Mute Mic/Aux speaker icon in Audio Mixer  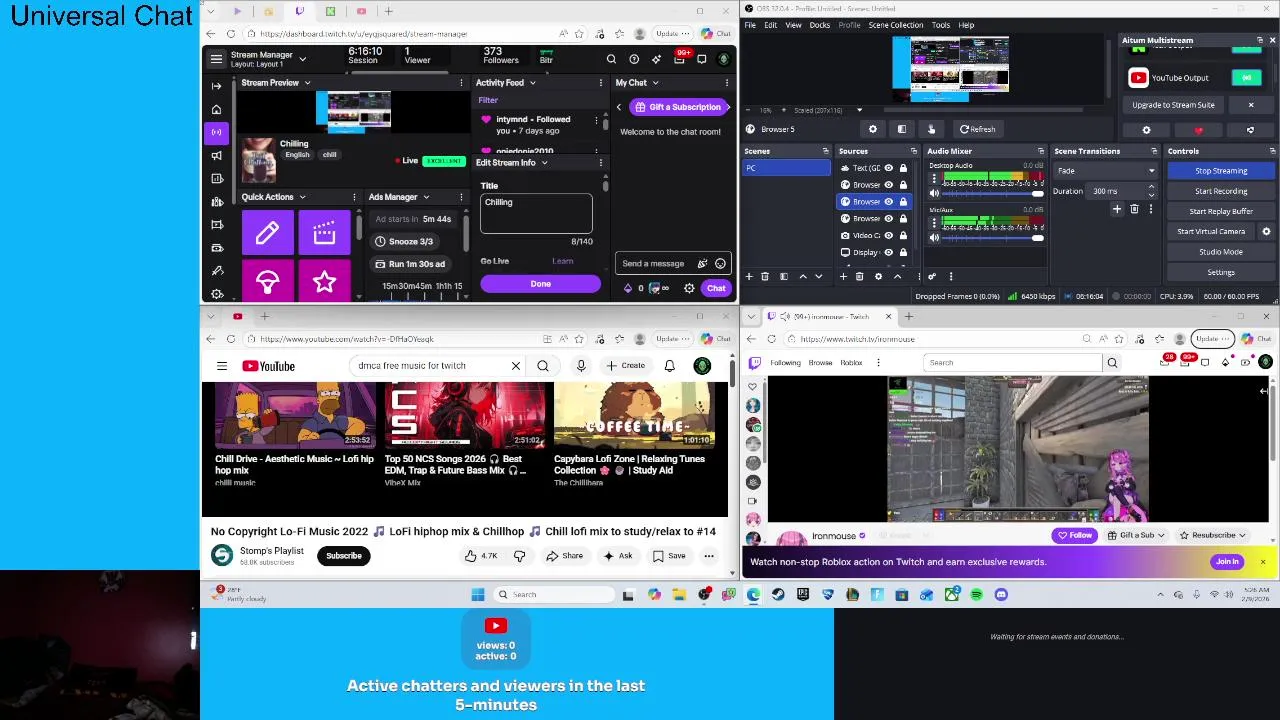click(x=935, y=238)
